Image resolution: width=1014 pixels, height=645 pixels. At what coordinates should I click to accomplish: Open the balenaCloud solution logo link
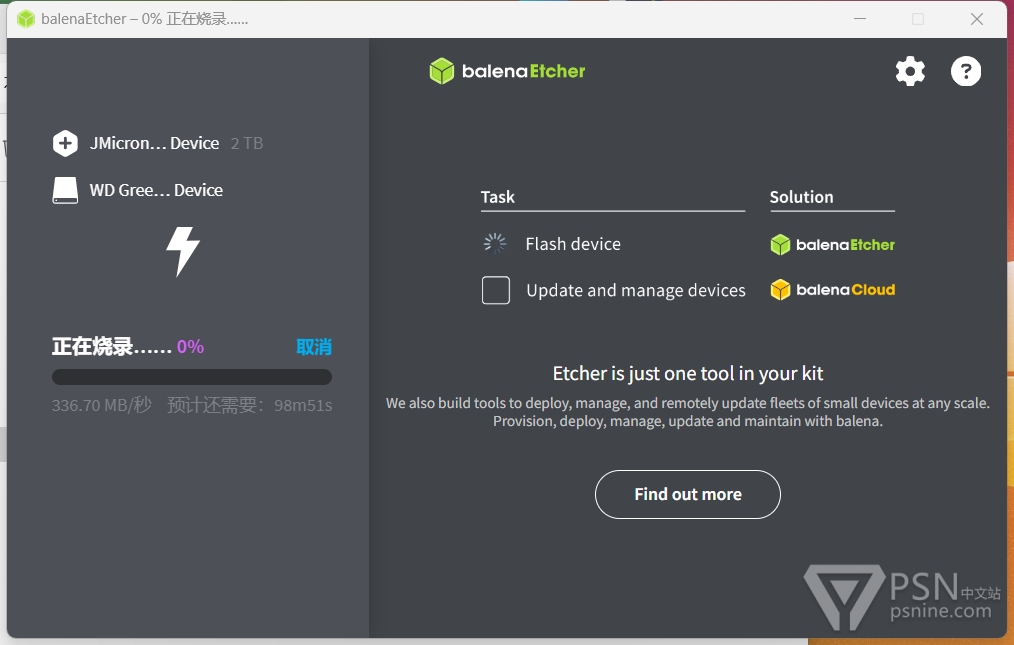(833, 290)
